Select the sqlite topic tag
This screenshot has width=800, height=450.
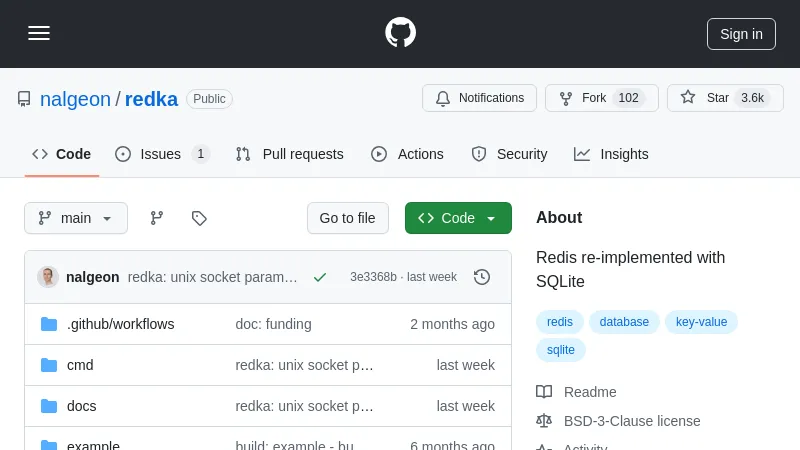(x=561, y=350)
